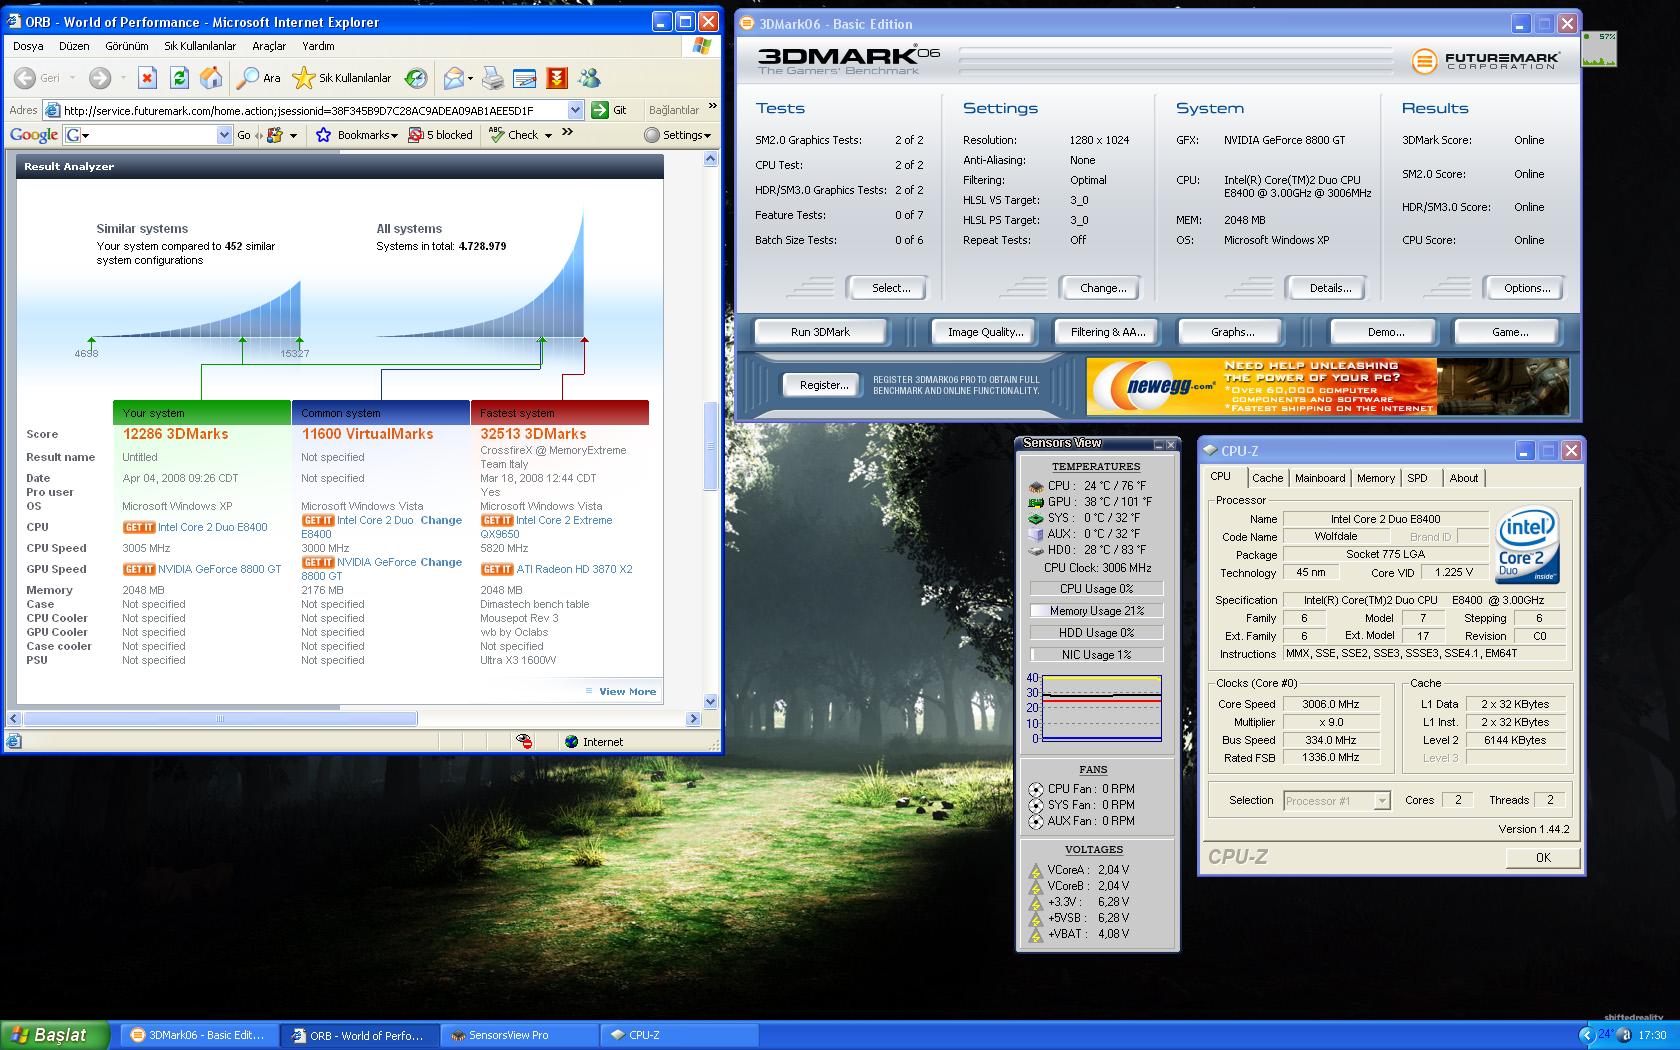Click the CPU Fan icon
Screen dimensions: 1680x1050
click(1036, 789)
